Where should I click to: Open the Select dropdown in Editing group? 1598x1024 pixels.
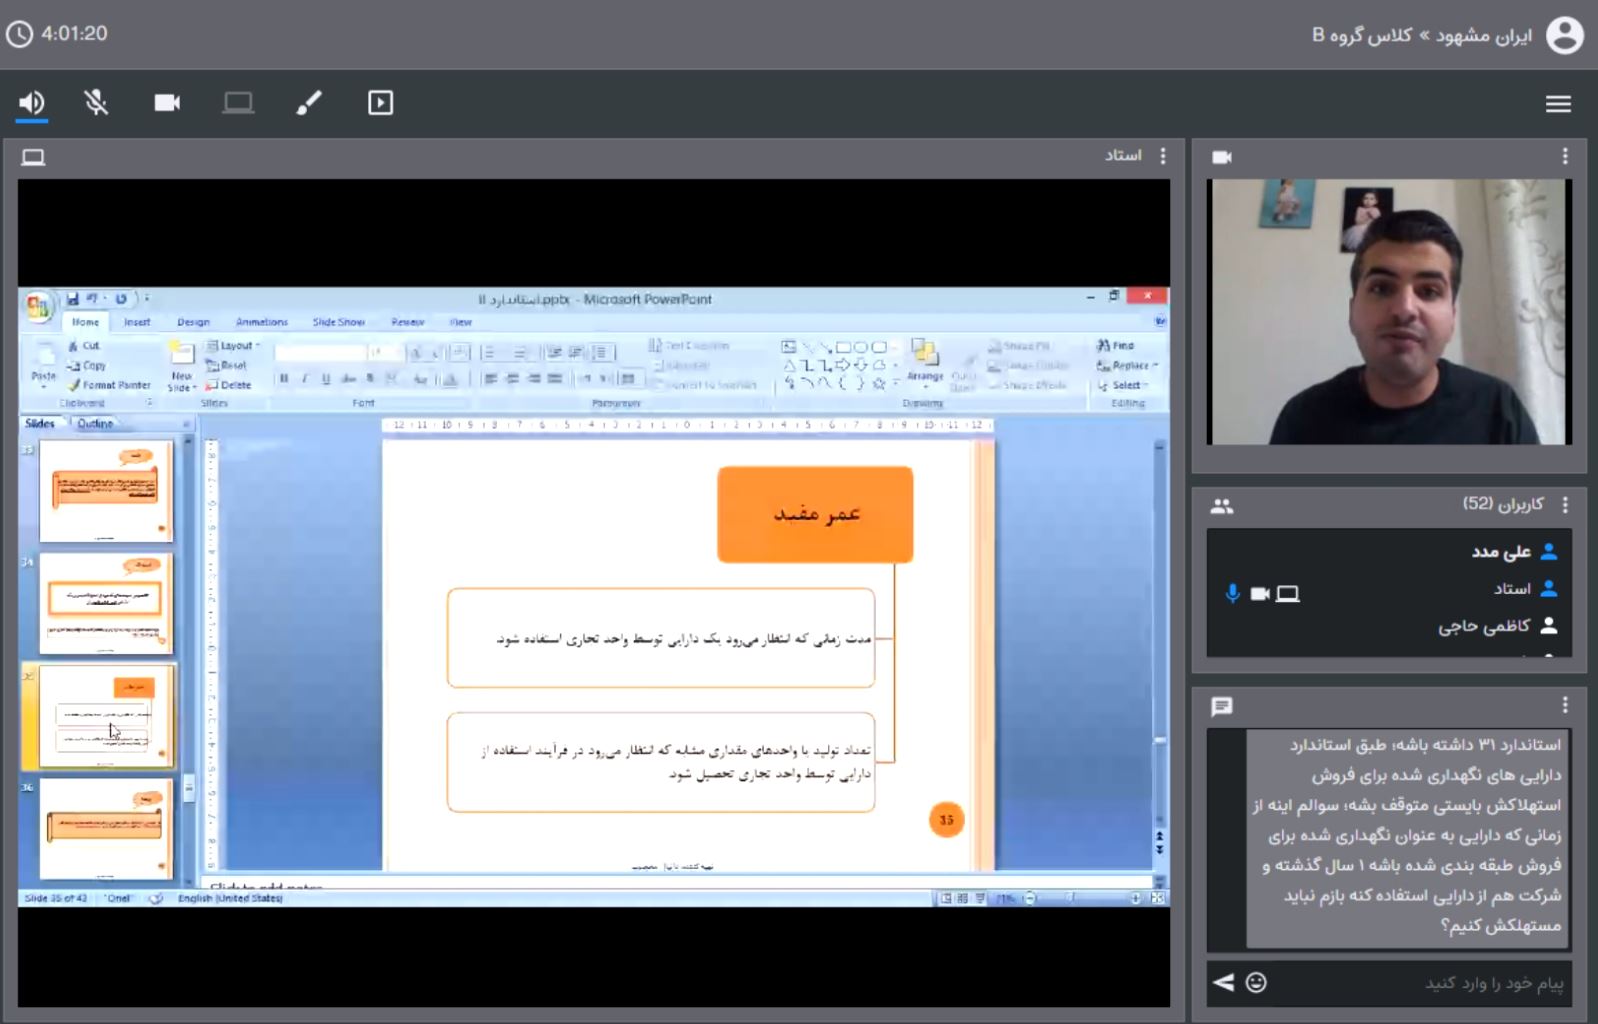click(x=1122, y=385)
